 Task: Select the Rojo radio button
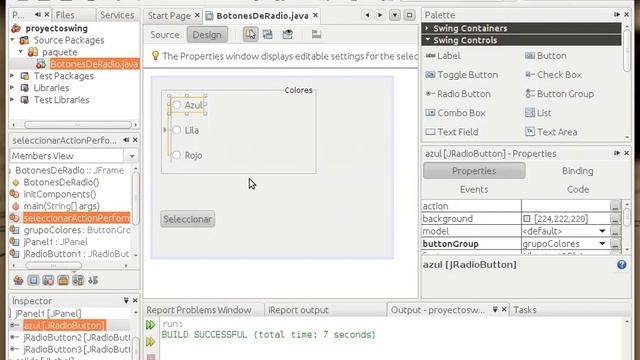pyautogui.click(x=177, y=155)
